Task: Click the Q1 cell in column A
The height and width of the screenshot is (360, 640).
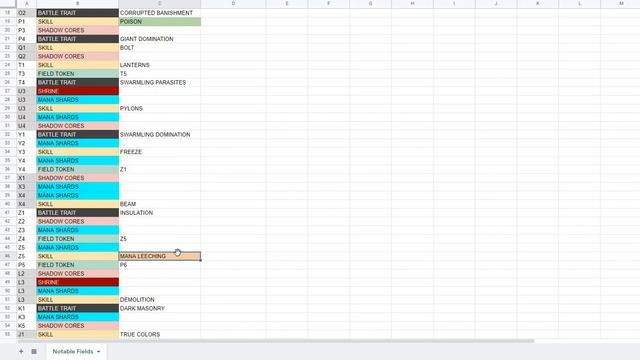Action: tap(27, 47)
